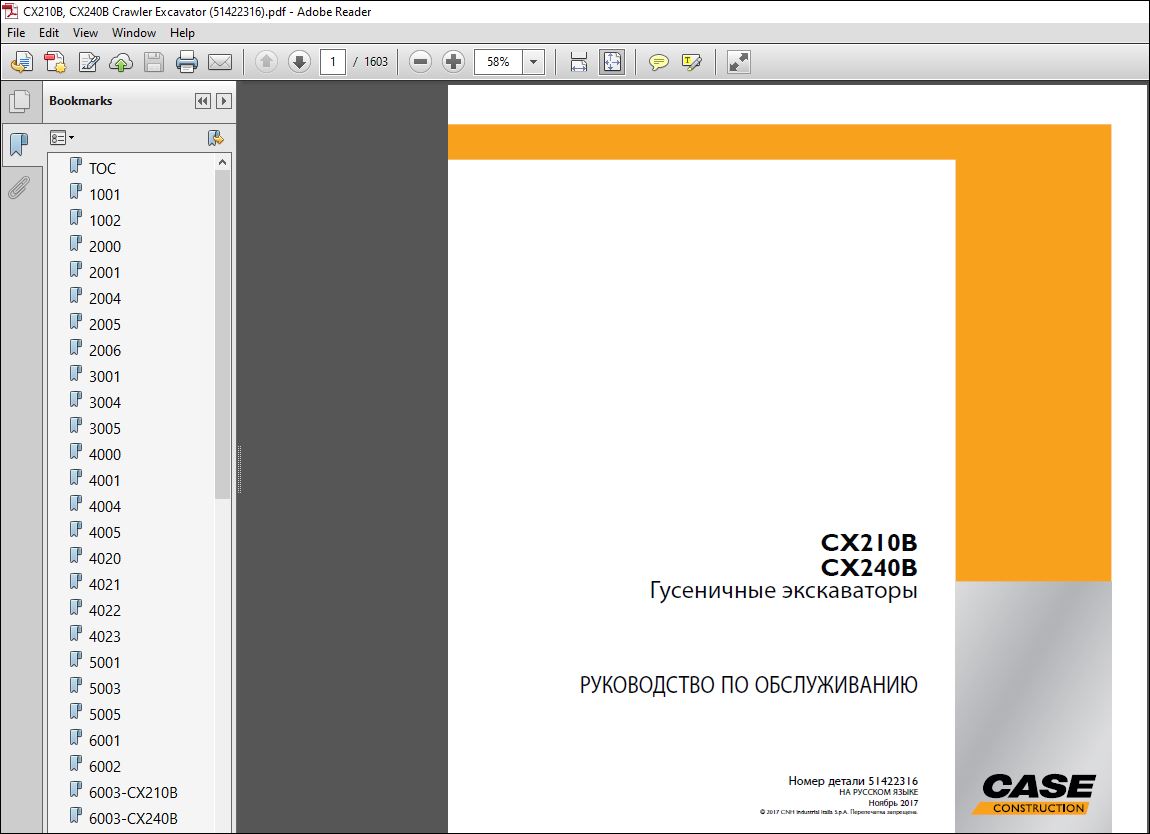This screenshot has height=834, width=1150.
Task: Jump to bookmark 1001
Action: click(x=104, y=194)
